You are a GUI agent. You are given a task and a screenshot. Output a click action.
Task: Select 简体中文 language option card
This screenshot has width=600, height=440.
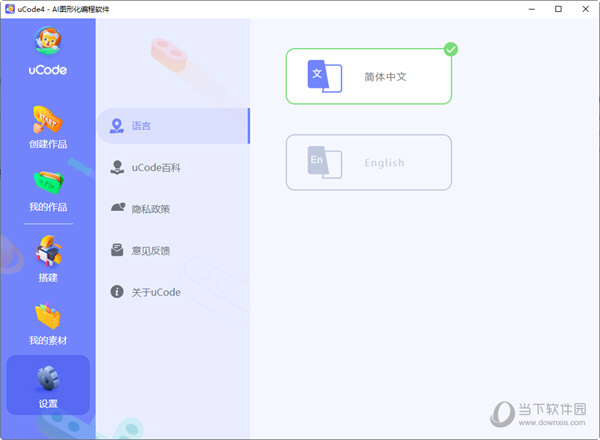369,76
